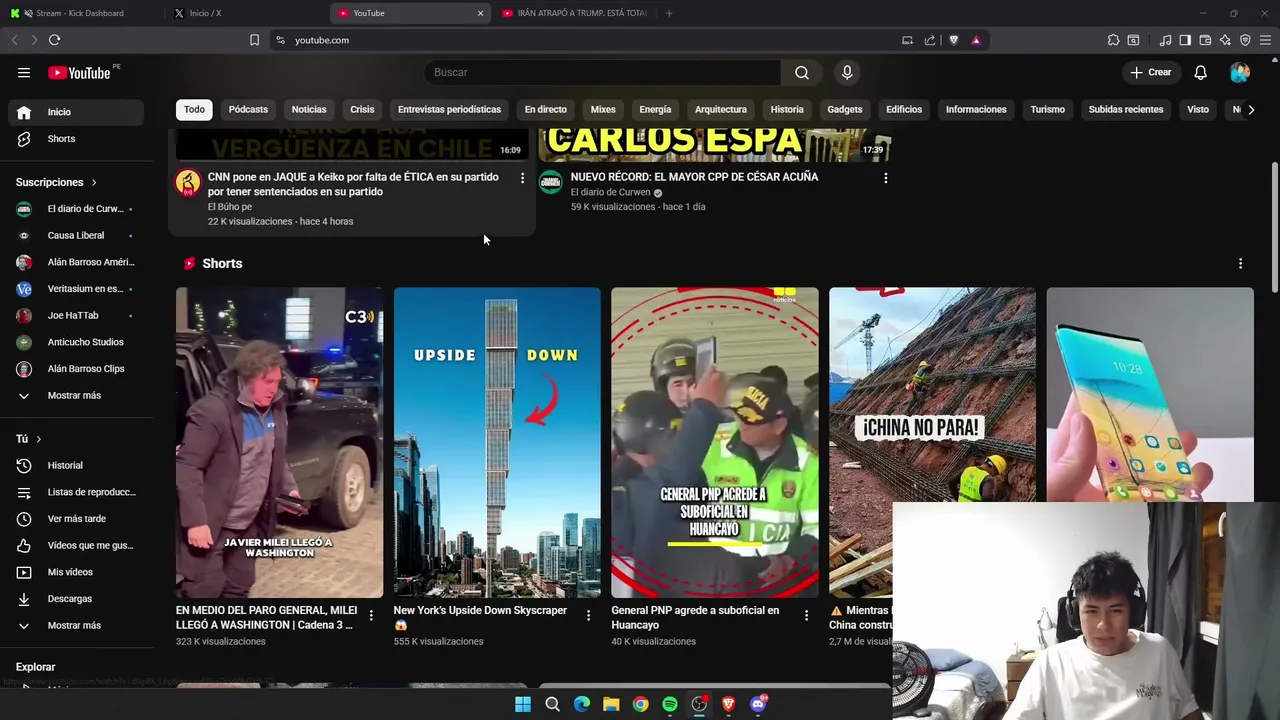
Task: Open File Explorer from the taskbar
Action: (611, 704)
